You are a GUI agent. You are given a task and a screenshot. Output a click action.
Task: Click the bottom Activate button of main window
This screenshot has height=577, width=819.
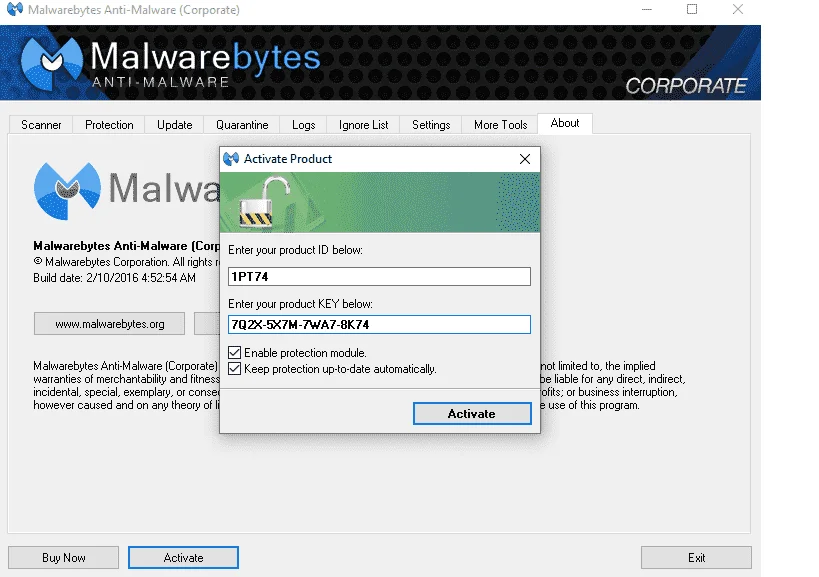pos(183,558)
